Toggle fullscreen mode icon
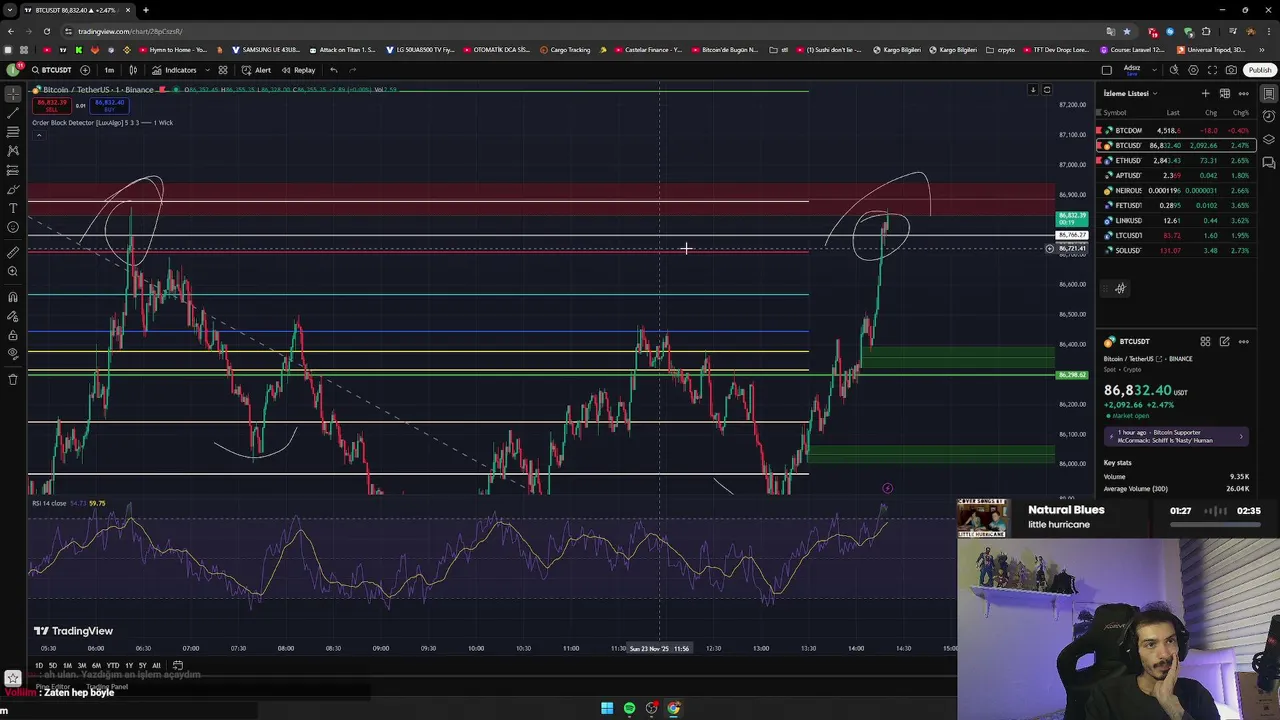This screenshot has width=1280, height=720. tap(1212, 70)
